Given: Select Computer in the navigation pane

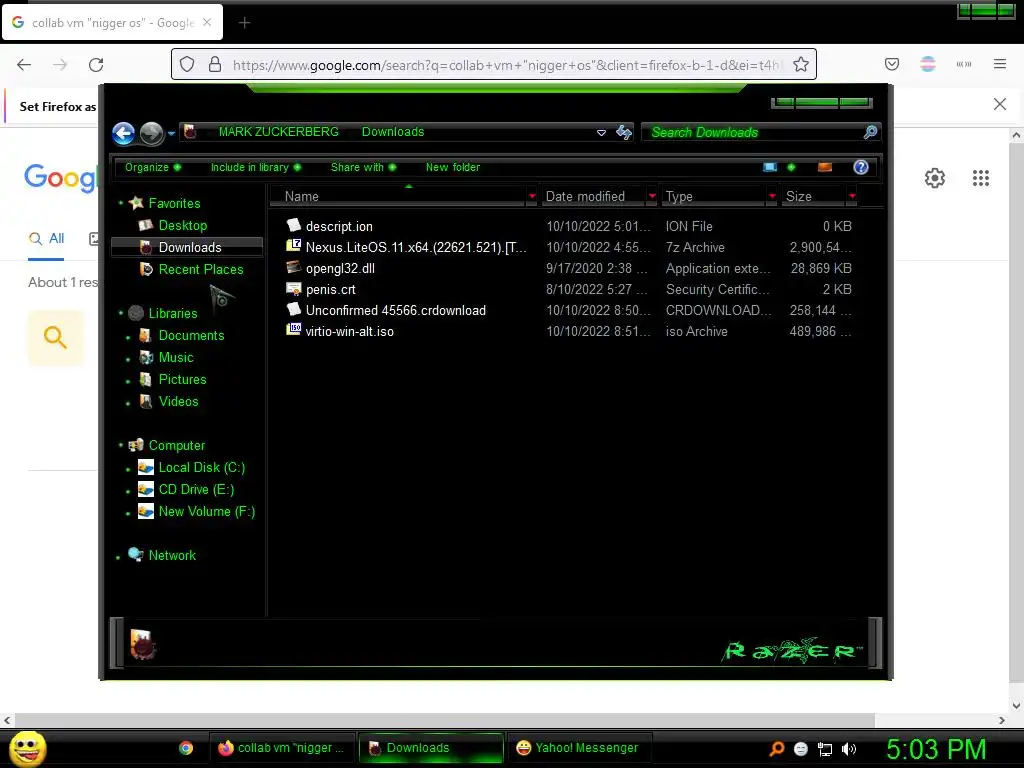Looking at the screenshot, I should click(176, 445).
